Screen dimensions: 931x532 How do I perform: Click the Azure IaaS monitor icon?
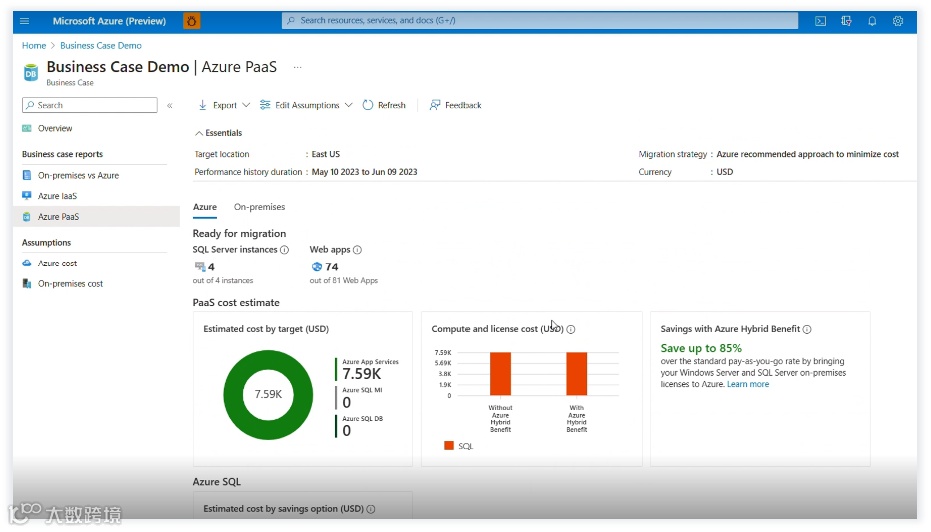coord(27,195)
